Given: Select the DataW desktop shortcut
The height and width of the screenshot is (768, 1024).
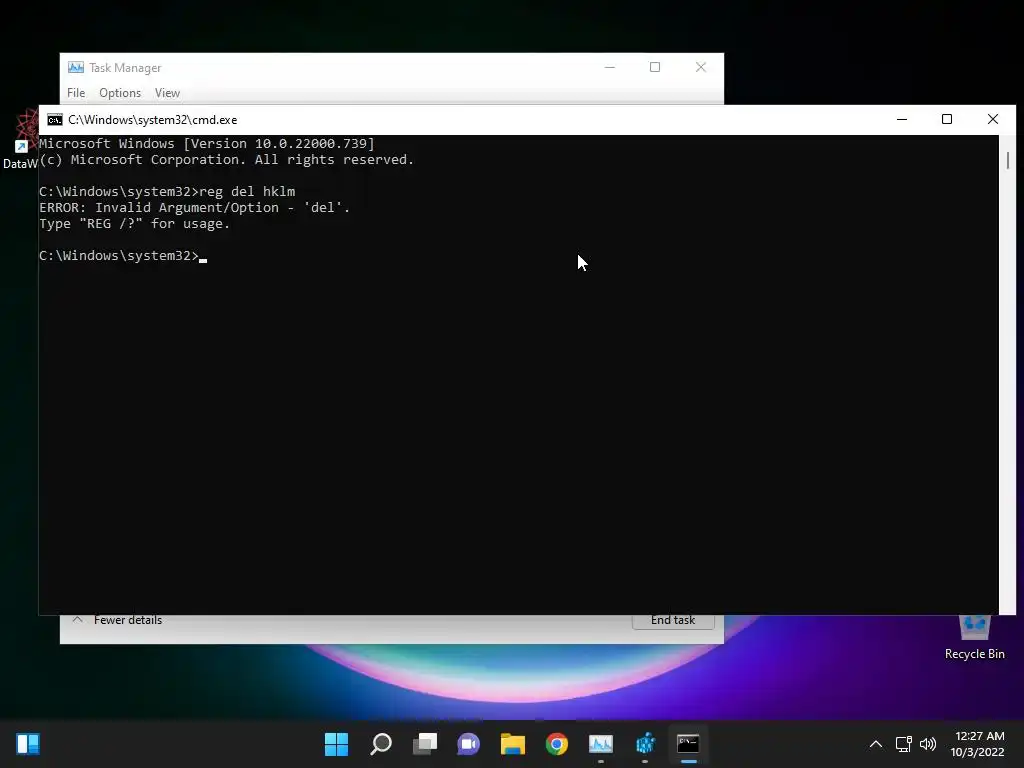Looking at the screenshot, I should coord(20,140).
